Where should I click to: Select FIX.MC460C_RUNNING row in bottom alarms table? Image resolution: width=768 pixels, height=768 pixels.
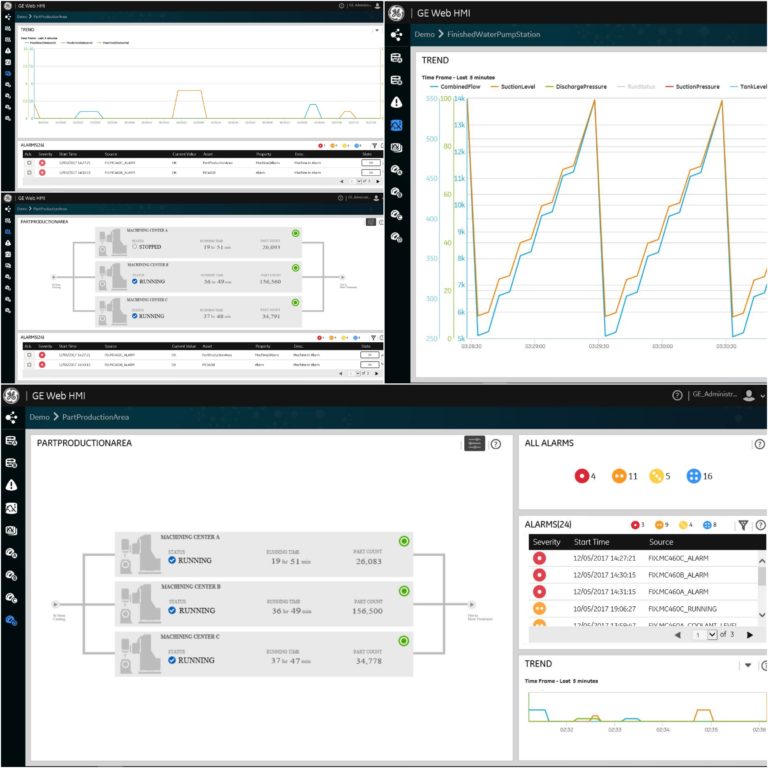tap(643, 609)
